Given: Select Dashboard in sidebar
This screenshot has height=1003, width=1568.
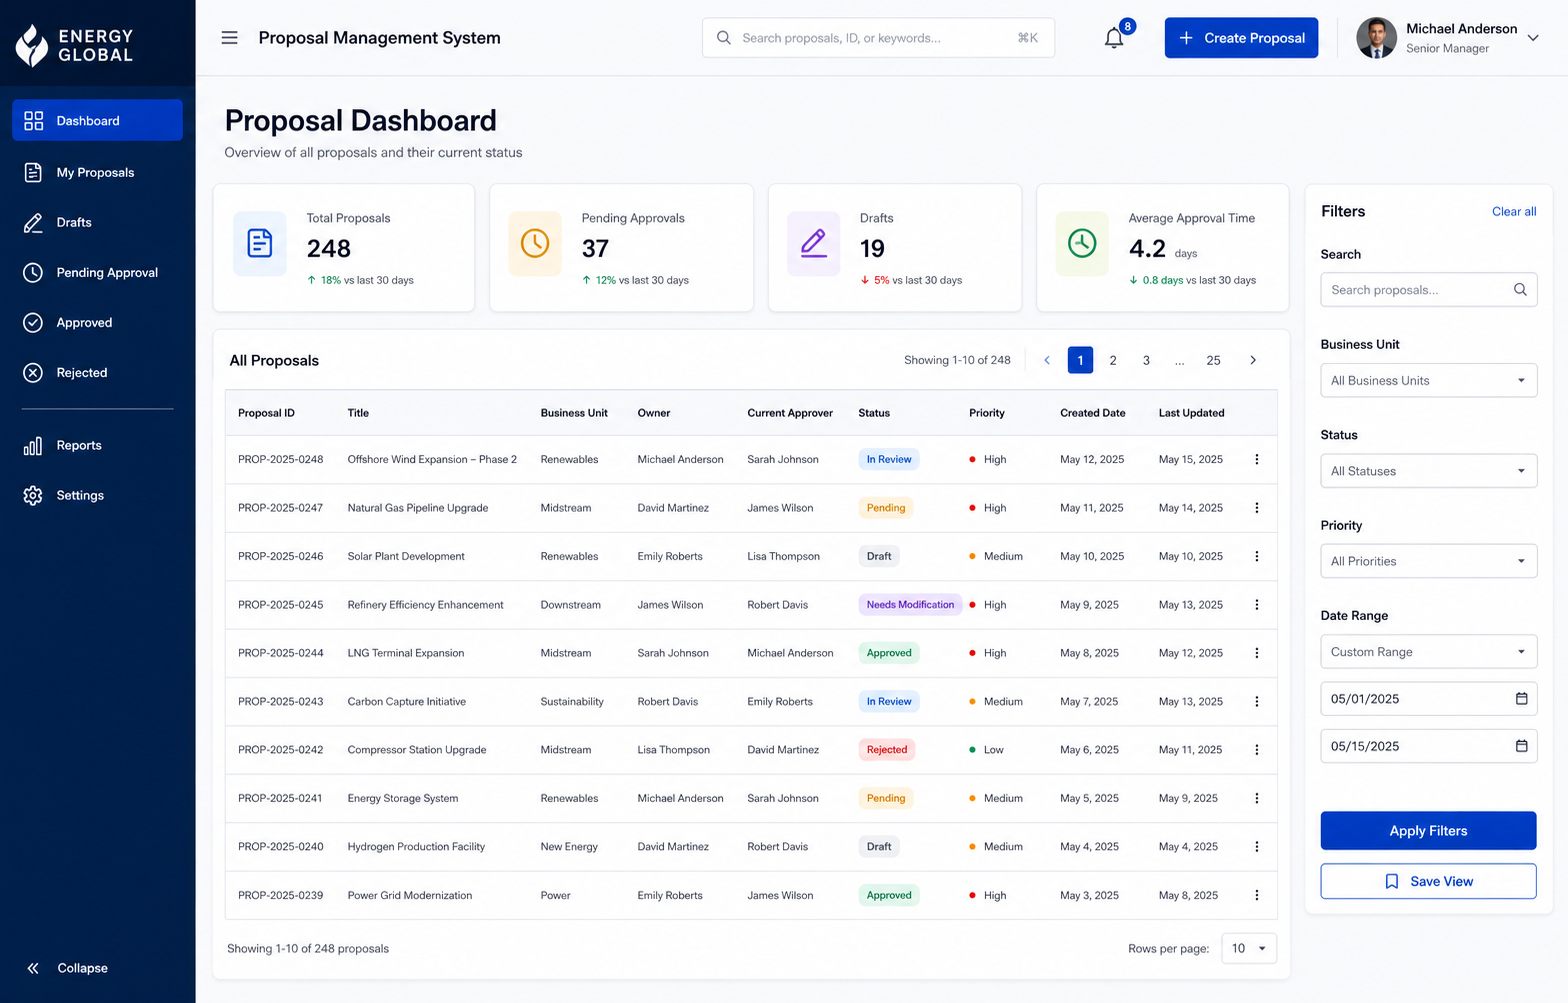Looking at the screenshot, I should (x=97, y=120).
